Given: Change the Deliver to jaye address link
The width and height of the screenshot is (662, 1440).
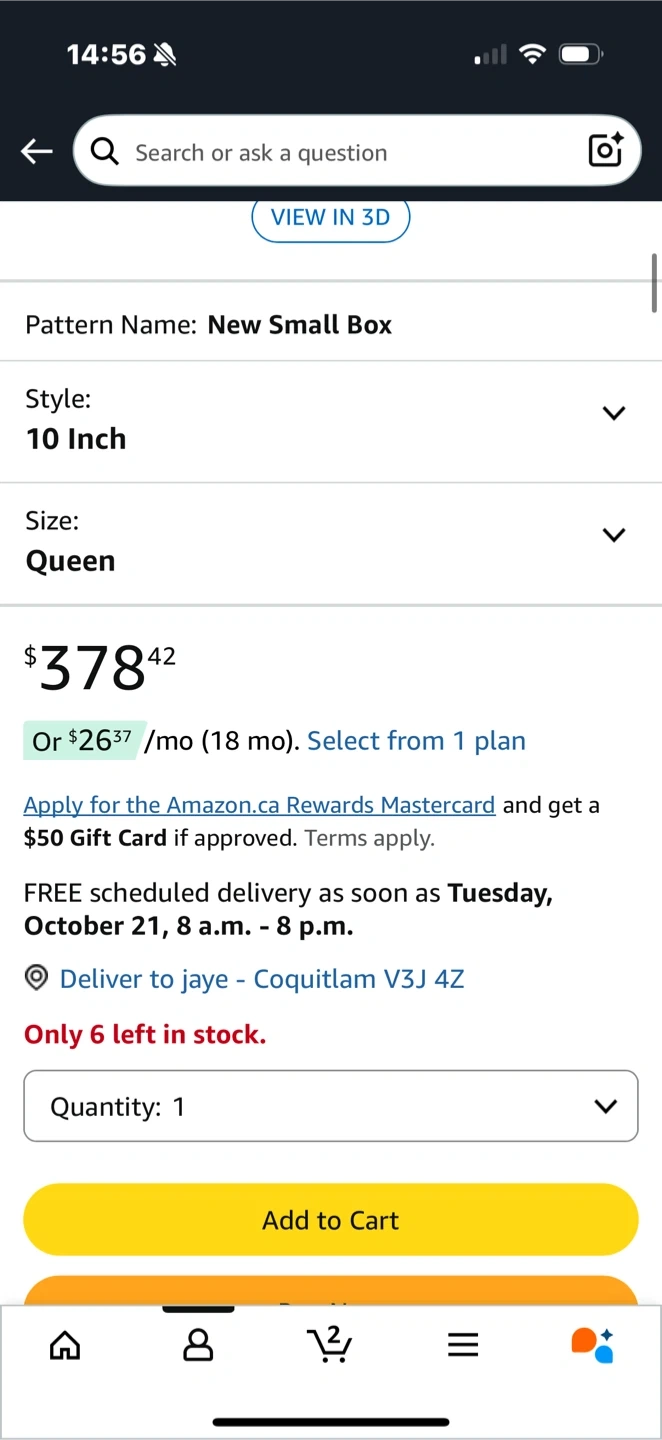Looking at the screenshot, I should click(x=262, y=978).
